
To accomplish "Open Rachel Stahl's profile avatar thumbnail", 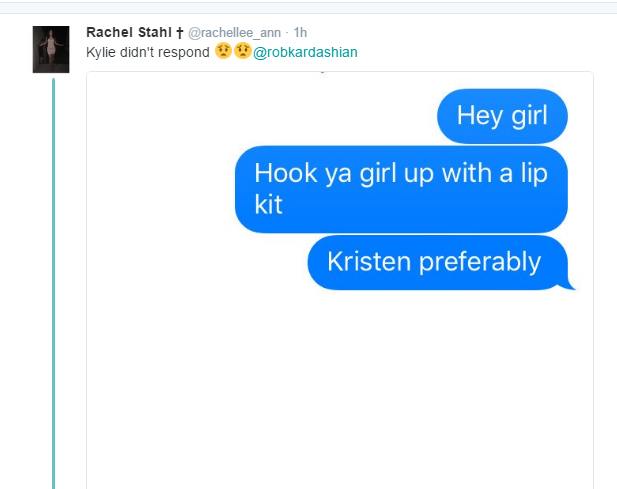I will pos(51,49).
